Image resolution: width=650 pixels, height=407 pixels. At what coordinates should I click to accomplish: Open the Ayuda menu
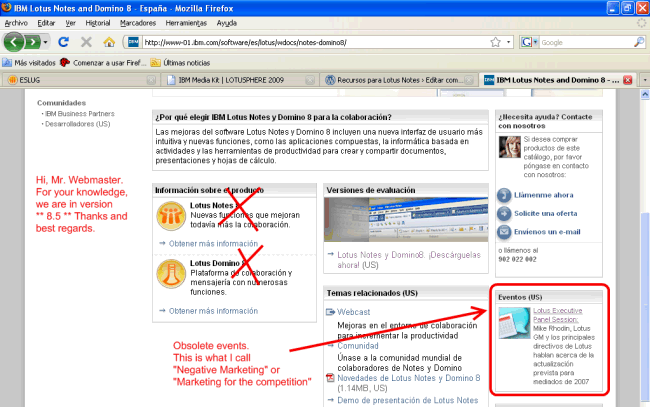[x=227, y=23]
